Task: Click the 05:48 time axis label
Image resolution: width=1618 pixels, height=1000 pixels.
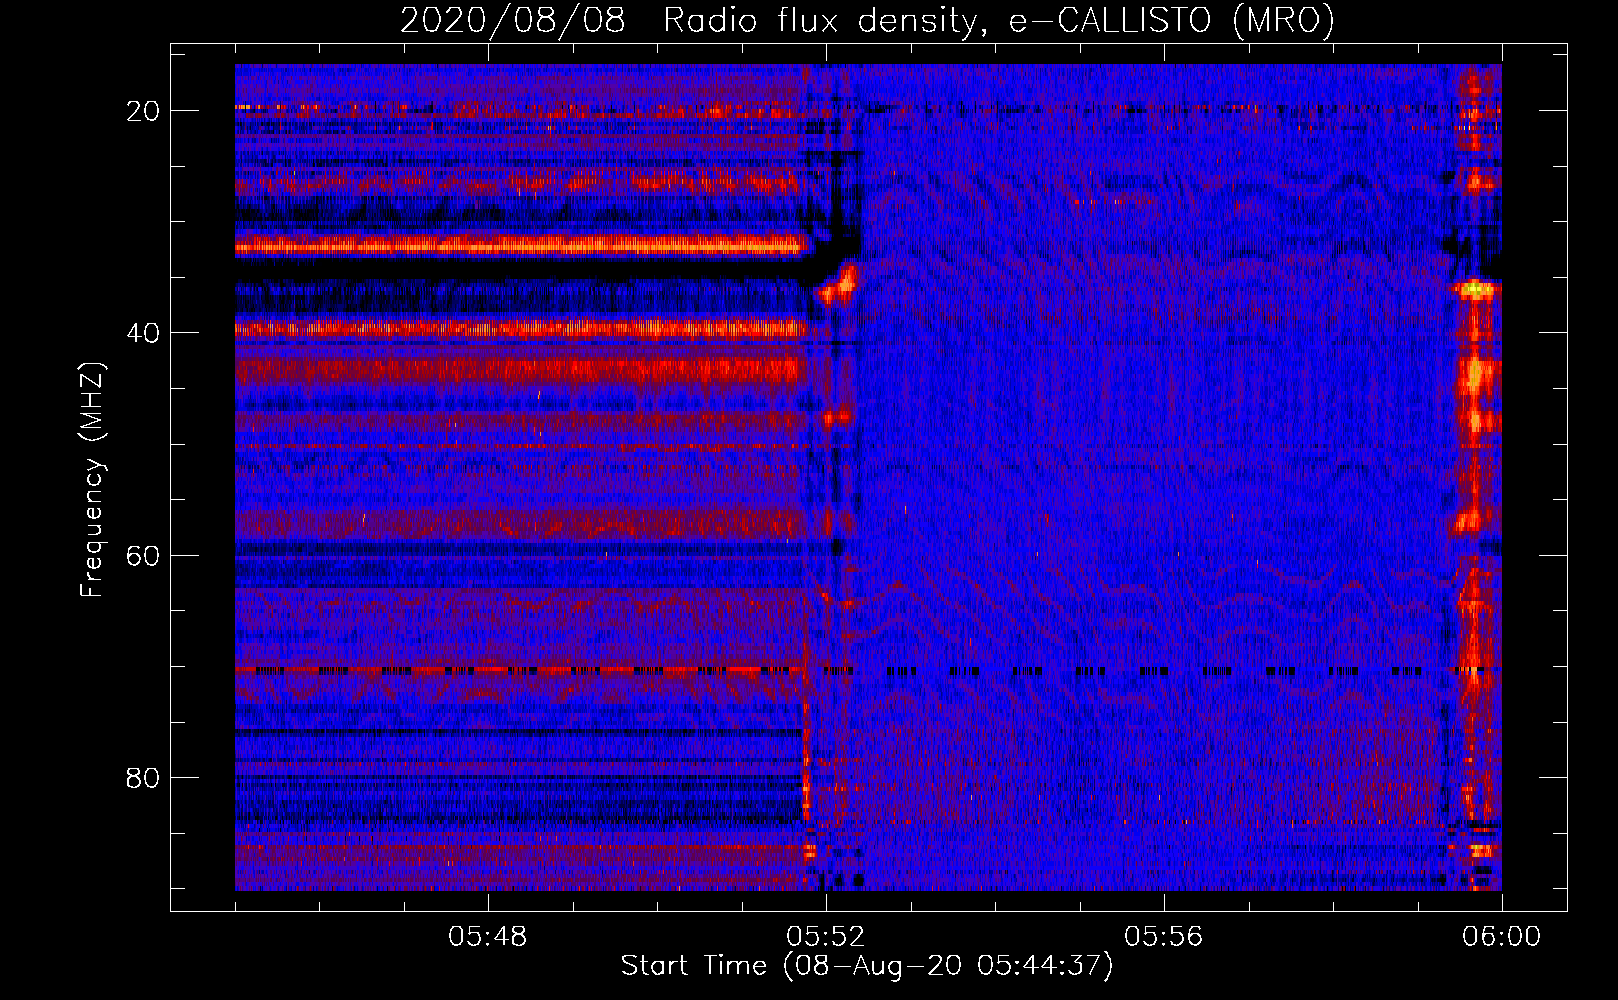Action: tap(487, 937)
